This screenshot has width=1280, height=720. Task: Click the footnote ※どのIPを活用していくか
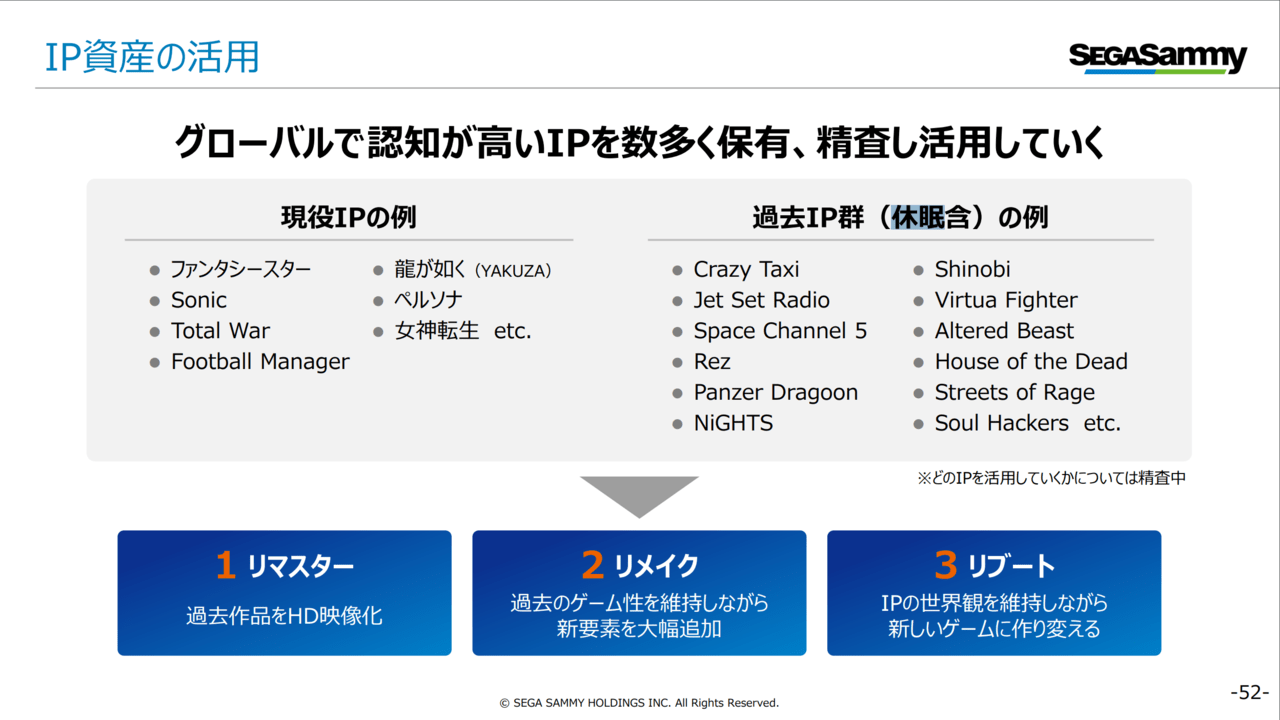click(x=1052, y=478)
